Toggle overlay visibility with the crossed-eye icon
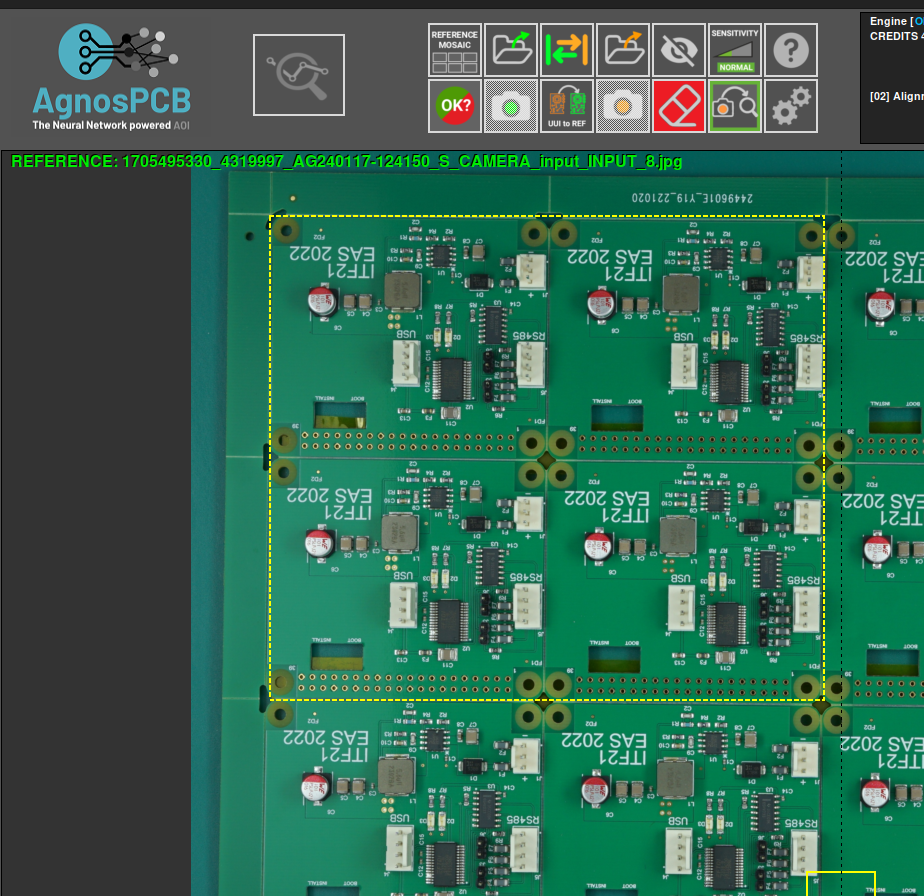The width and height of the screenshot is (924, 896). (679, 48)
